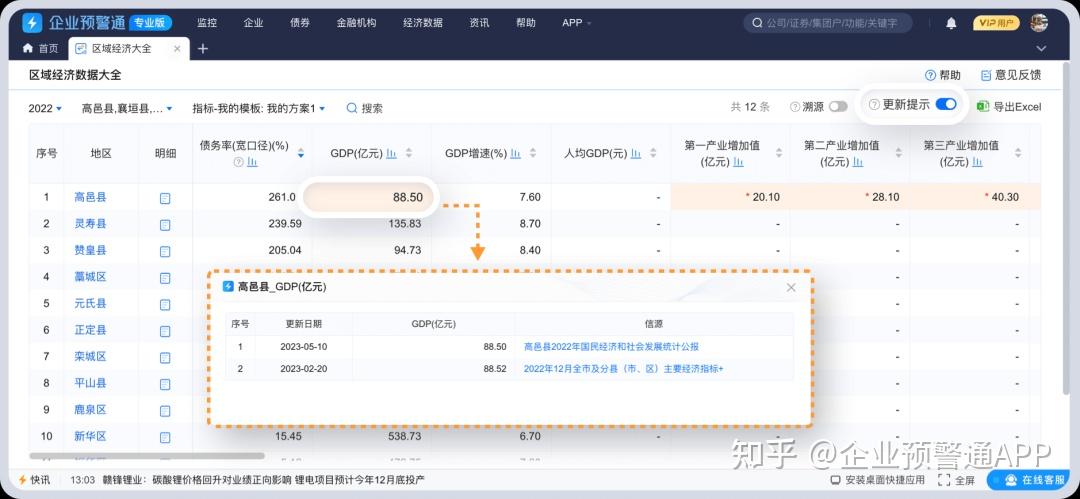Show chart for 人均GDP(元) column
Image resolution: width=1080 pixels, height=499 pixels.
pos(636,154)
